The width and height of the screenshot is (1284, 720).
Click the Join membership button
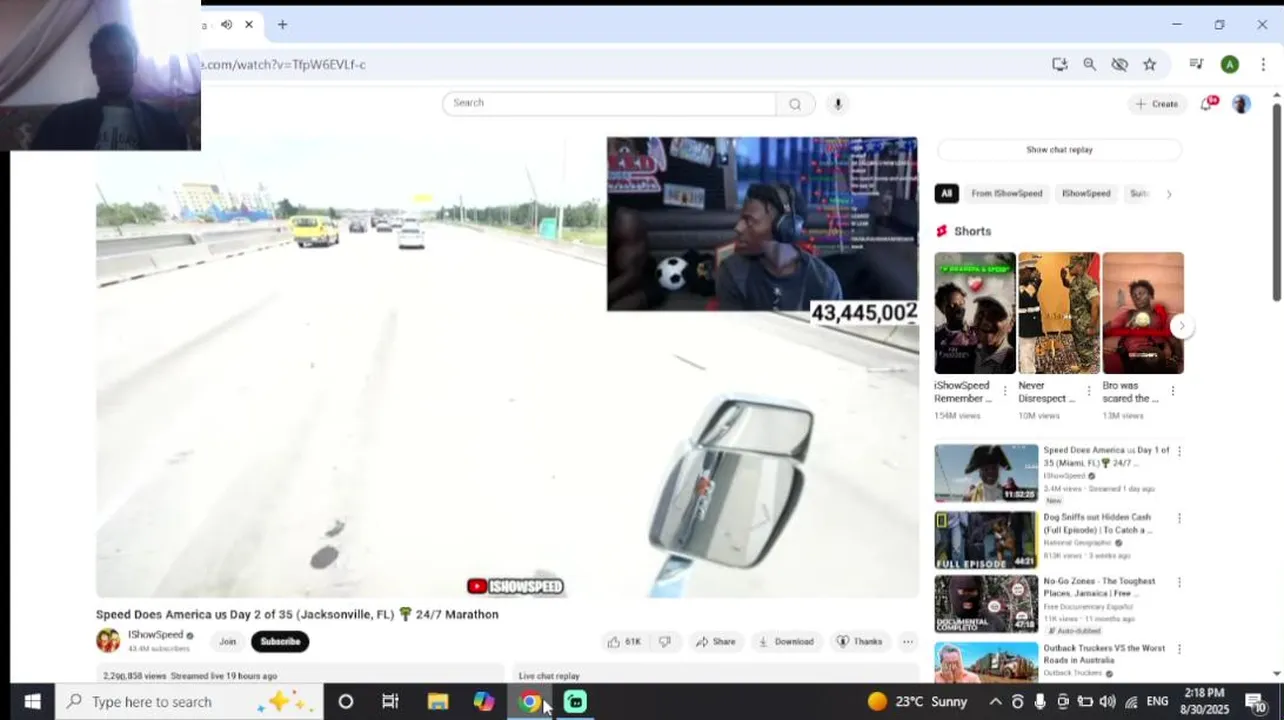pos(228,642)
